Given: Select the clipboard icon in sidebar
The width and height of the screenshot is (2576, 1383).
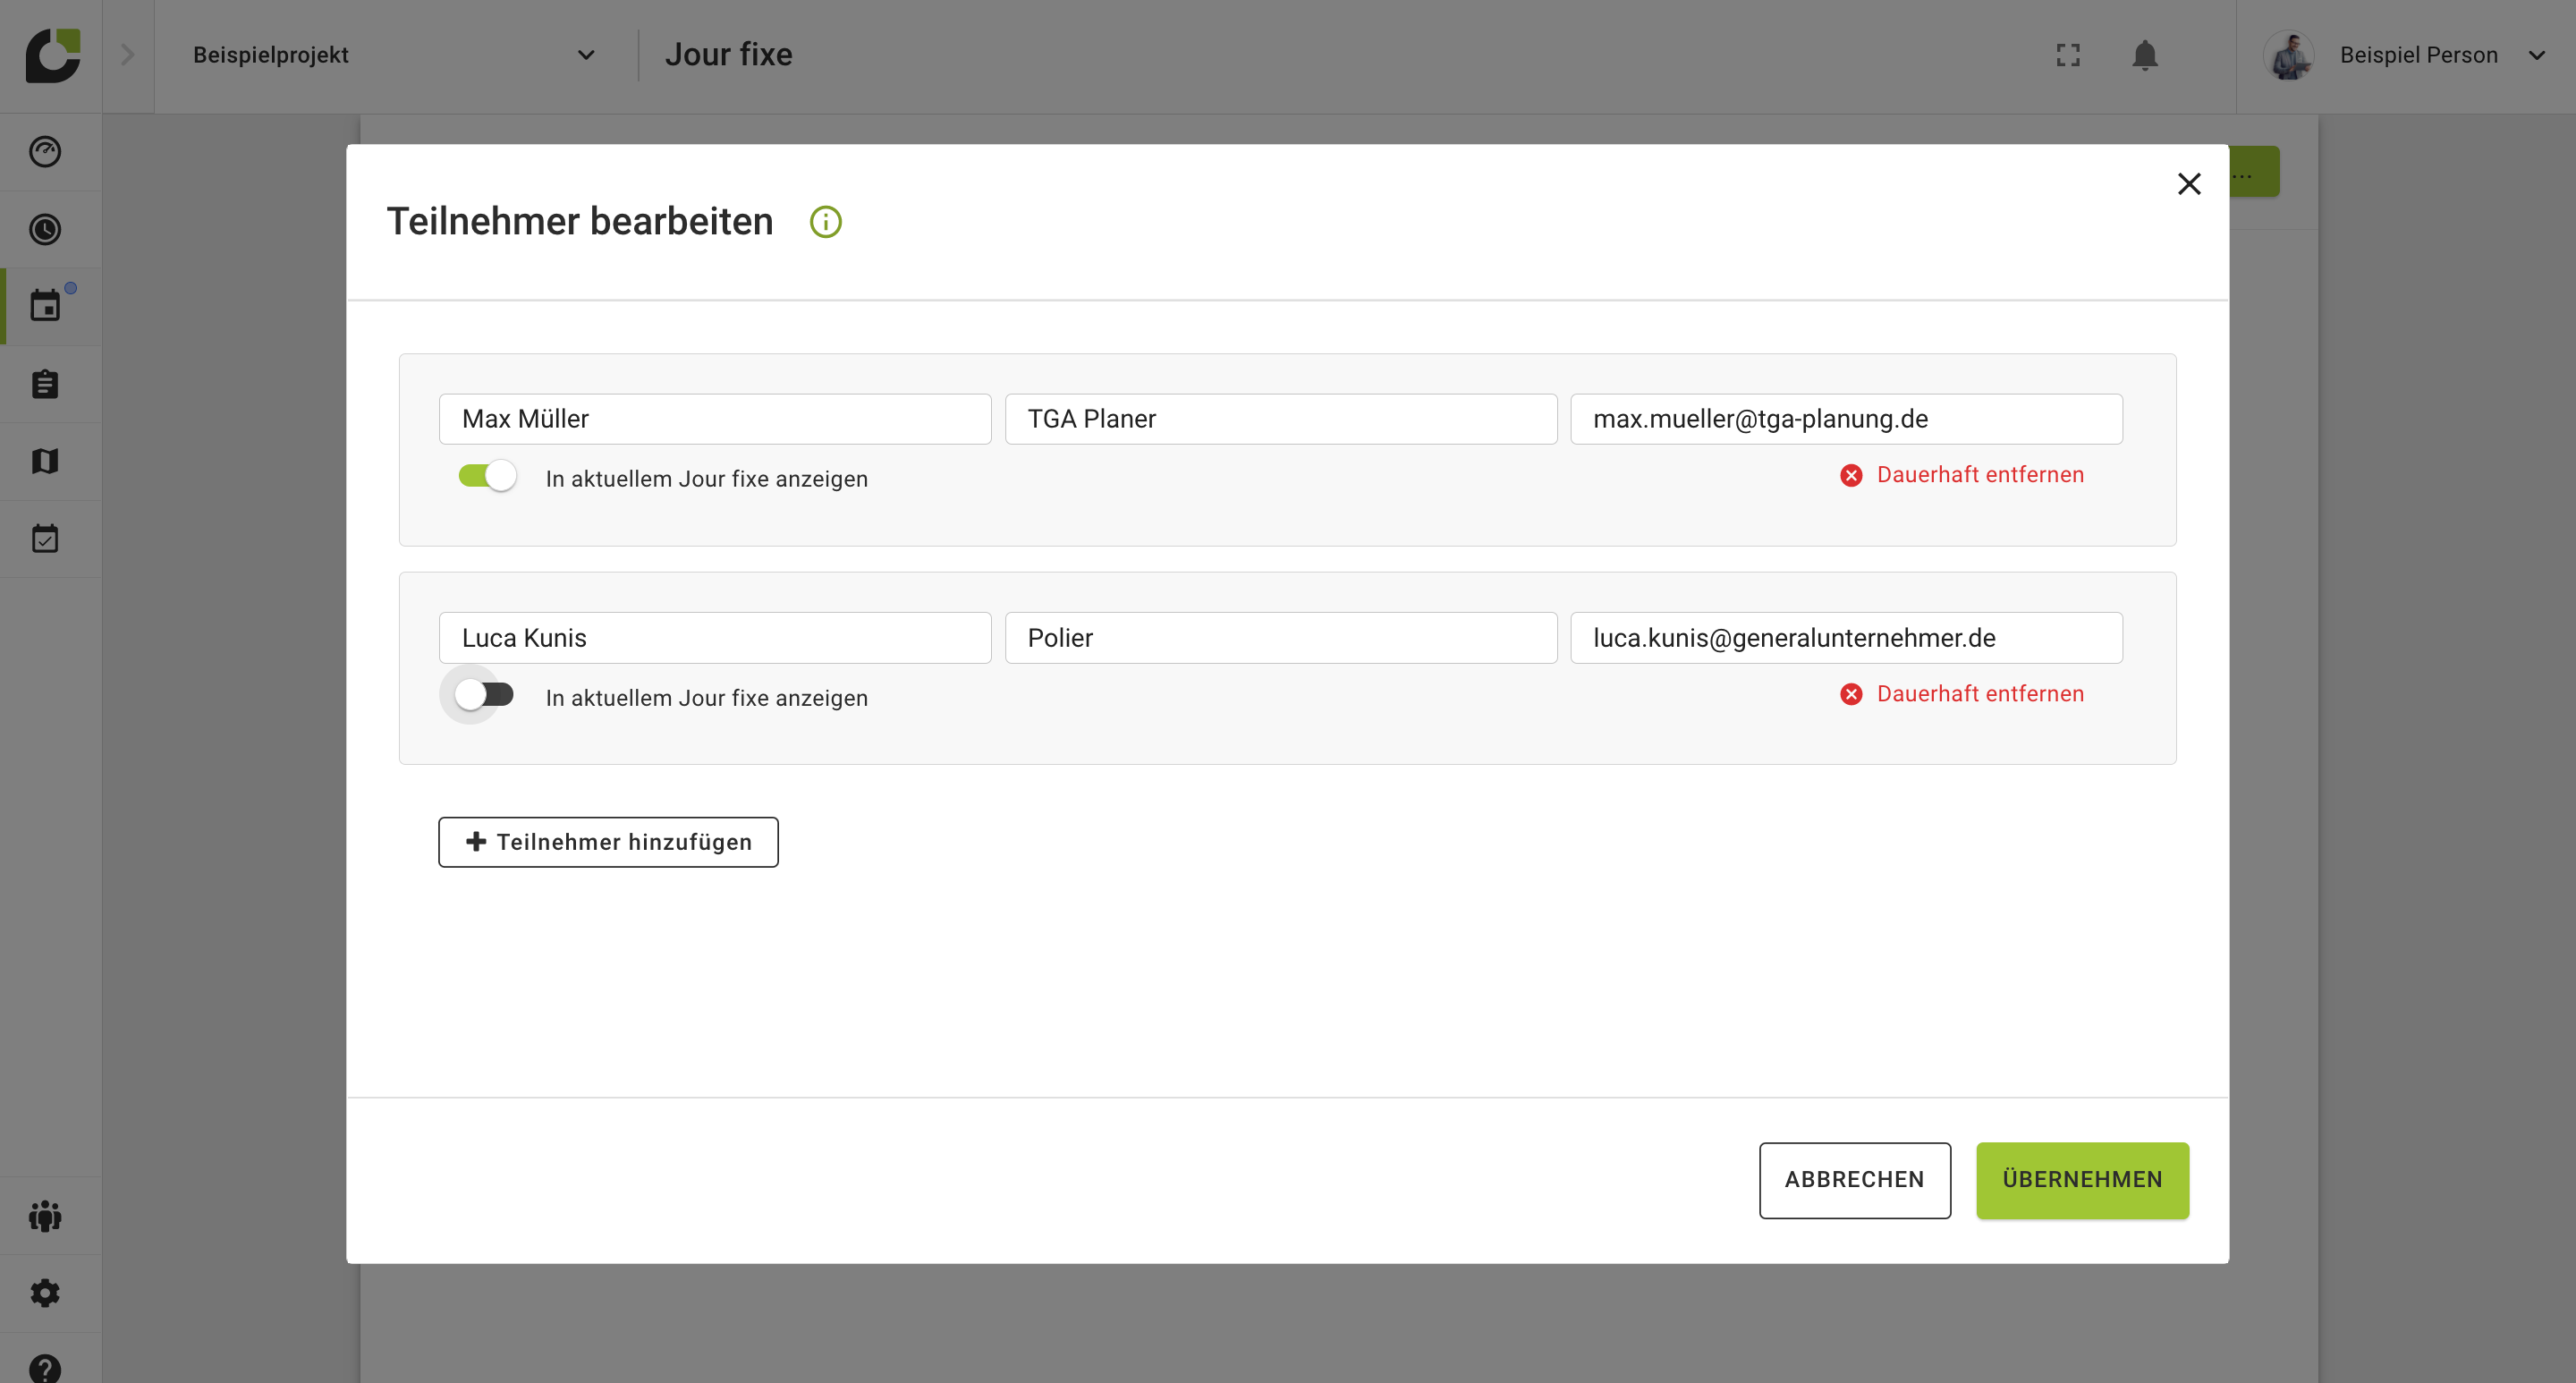Looking at the screenshot, I should click(x=45, y=384).
